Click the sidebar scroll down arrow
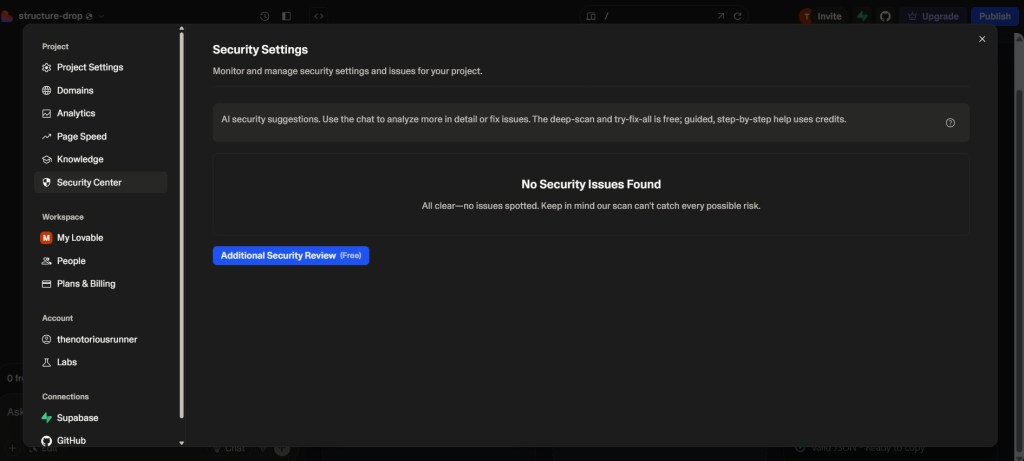The width and height of the screenshot is (1024, 461). (182, 443)
